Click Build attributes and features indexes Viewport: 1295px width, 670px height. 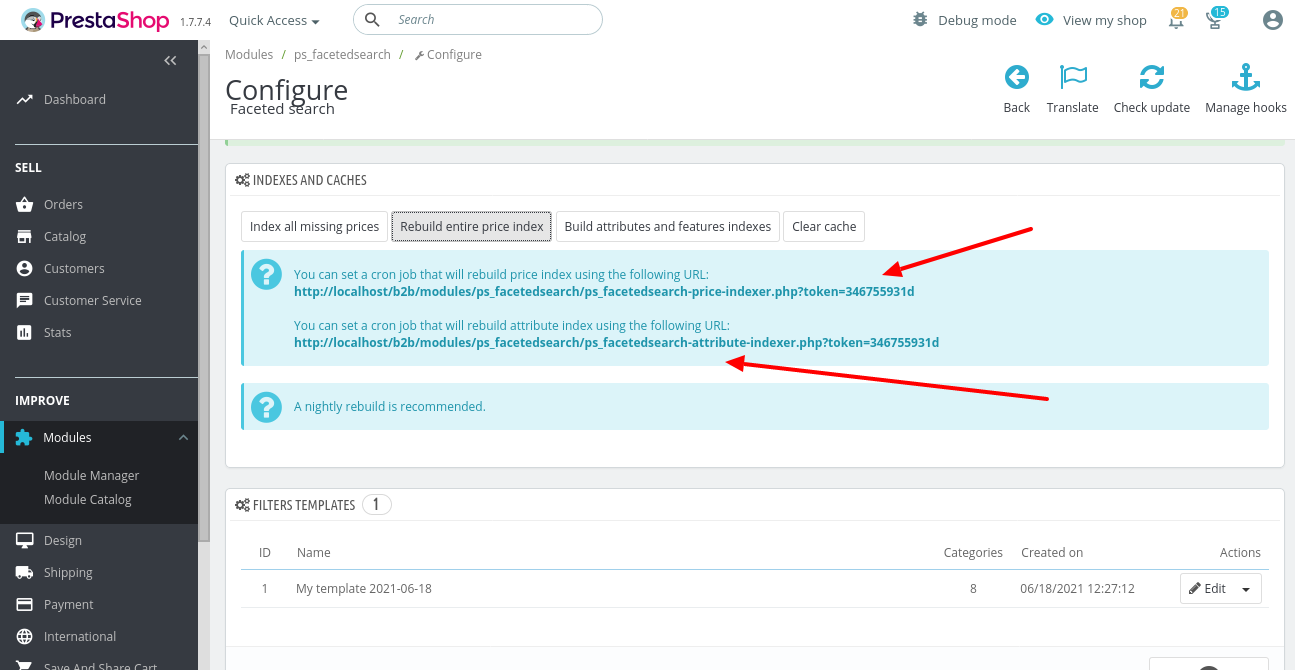click(668, 226)
